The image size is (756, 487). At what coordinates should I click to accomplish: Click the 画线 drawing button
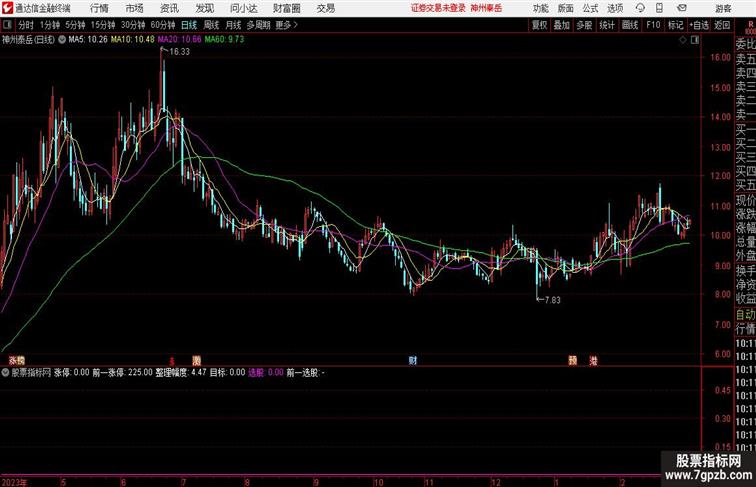(x=630, y=25)
